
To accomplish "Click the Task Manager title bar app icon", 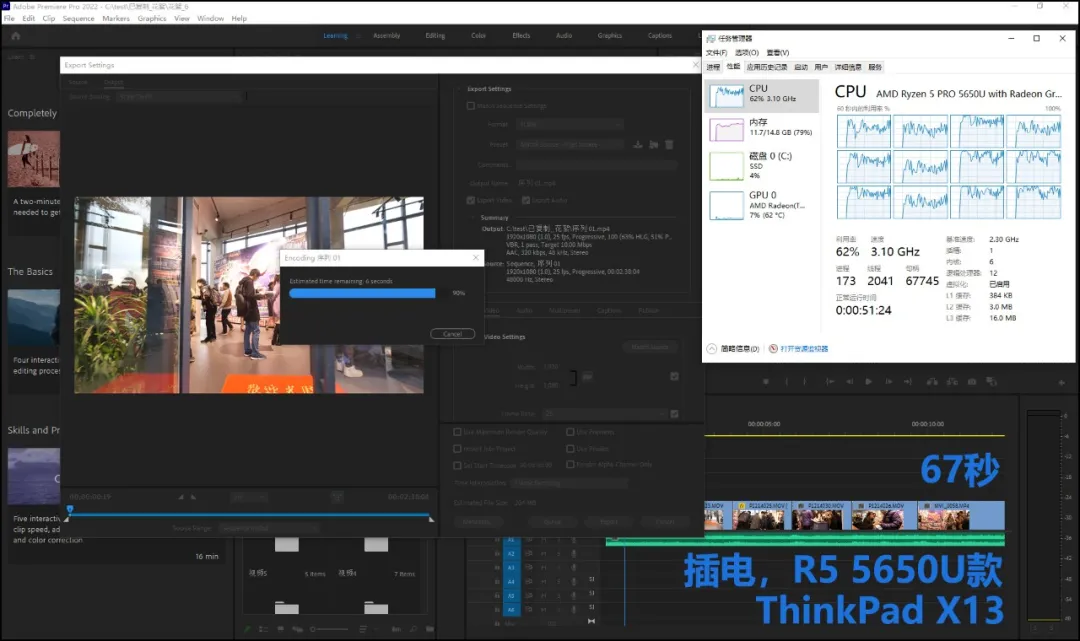I will 711,39.
